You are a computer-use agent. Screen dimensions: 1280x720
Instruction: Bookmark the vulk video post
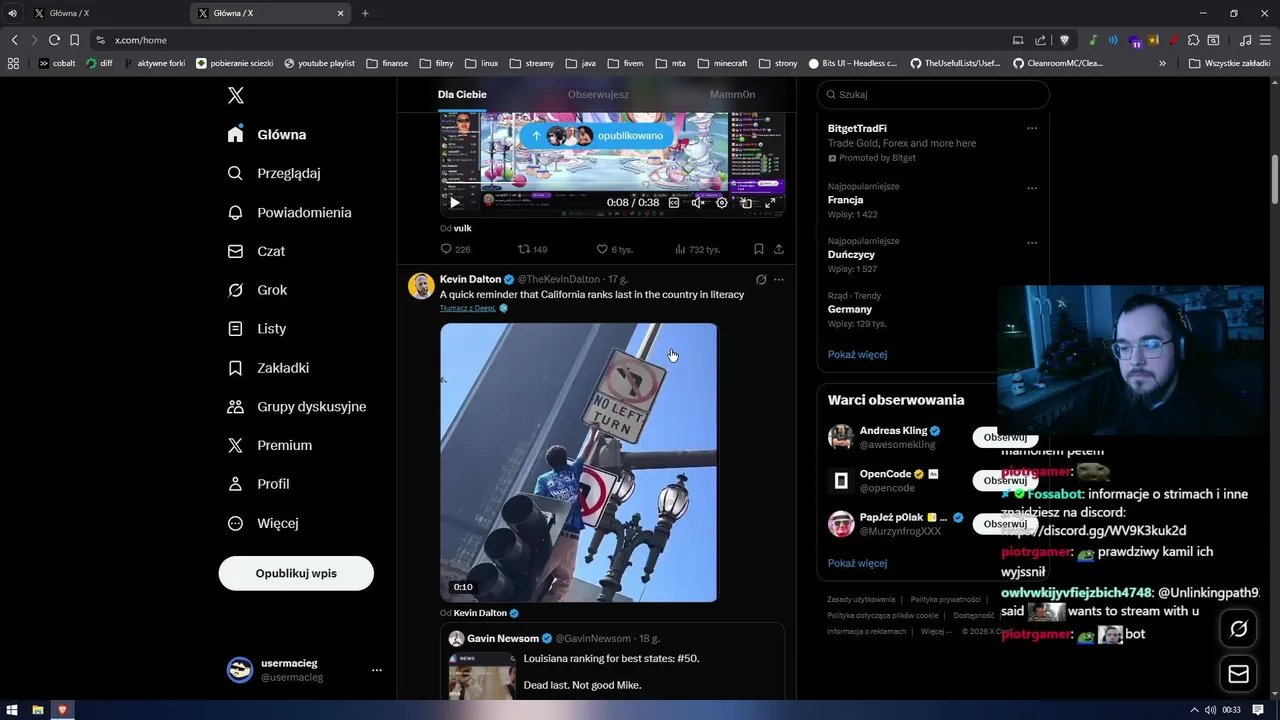(758, 249)
